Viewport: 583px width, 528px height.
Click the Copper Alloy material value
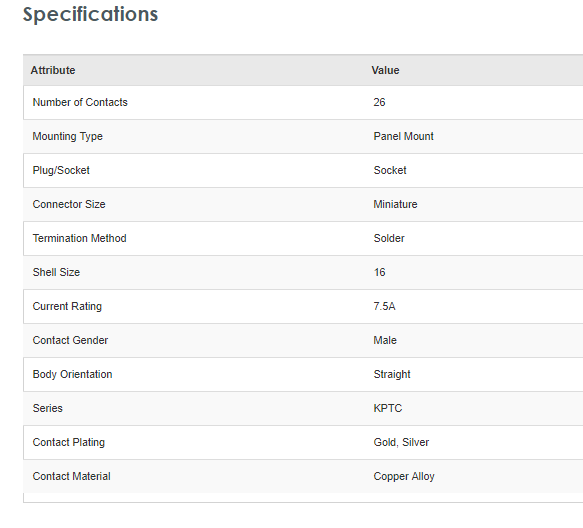pyautogui.click(x=404, y=476)
